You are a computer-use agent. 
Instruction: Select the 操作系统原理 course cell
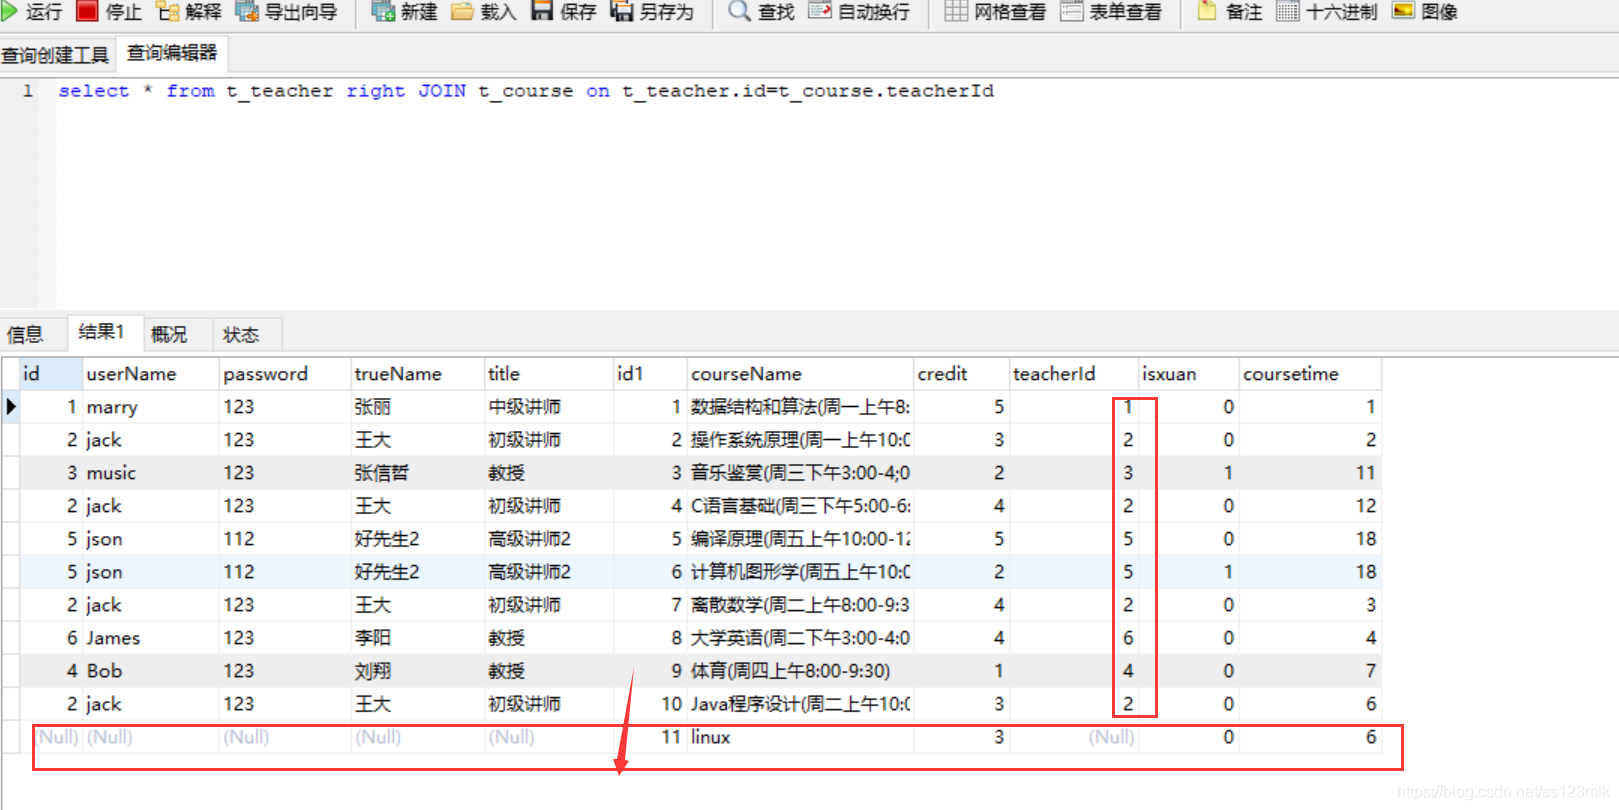tap(800, 440)
